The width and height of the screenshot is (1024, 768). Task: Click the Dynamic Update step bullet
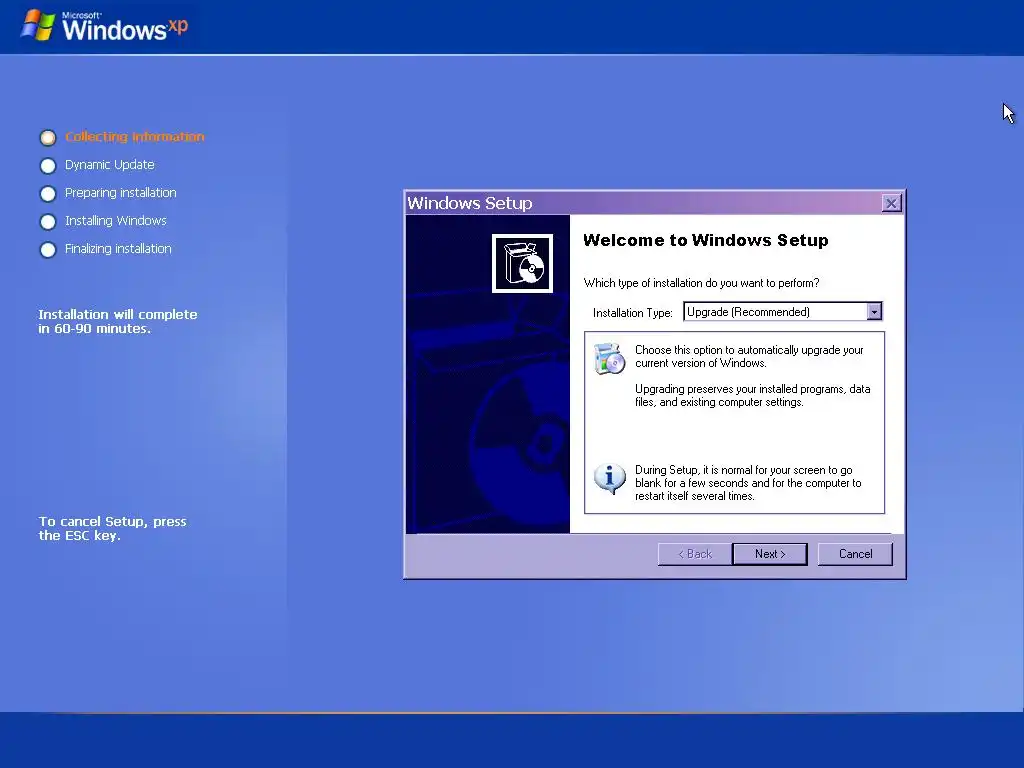(x=48, y=166)
